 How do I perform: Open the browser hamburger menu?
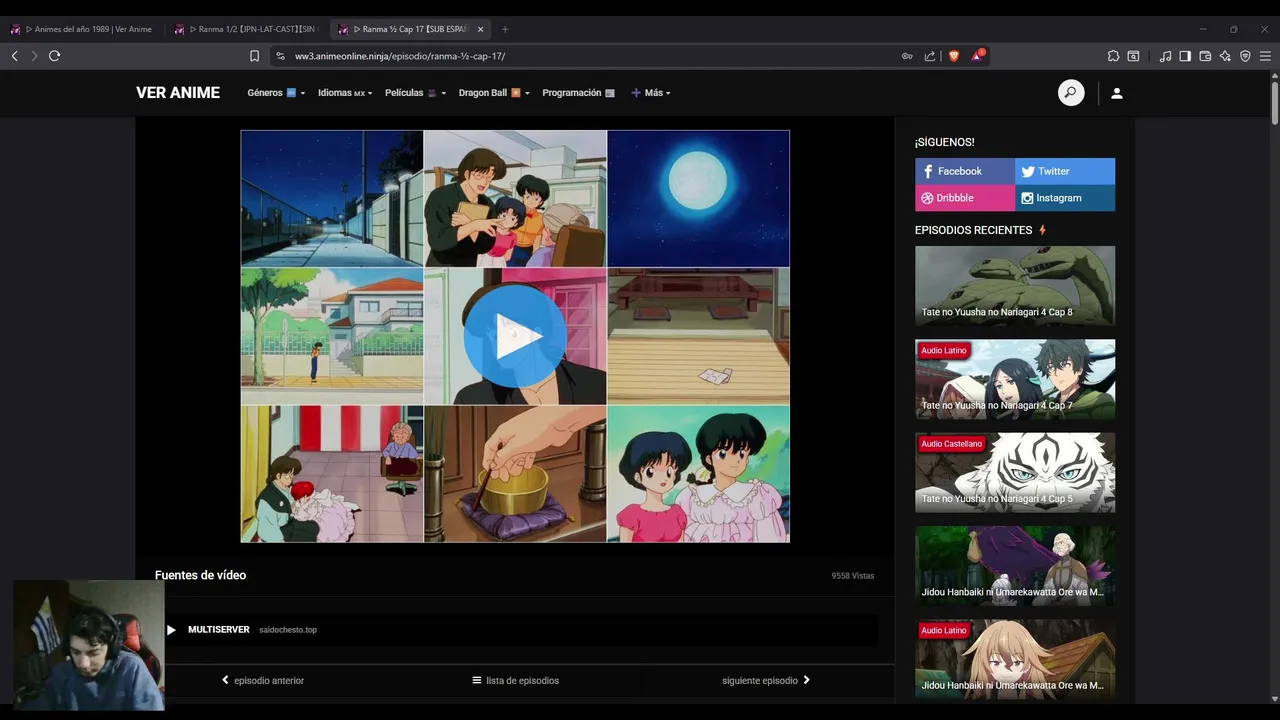pos(1265,56)
